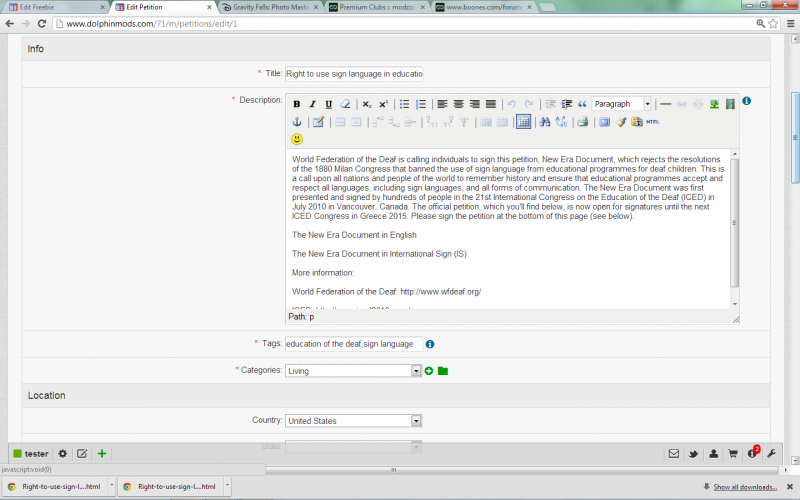Screen dimensions: 800x500
Task: Click the print icon in editor
Action: click(x=583, y=122)
